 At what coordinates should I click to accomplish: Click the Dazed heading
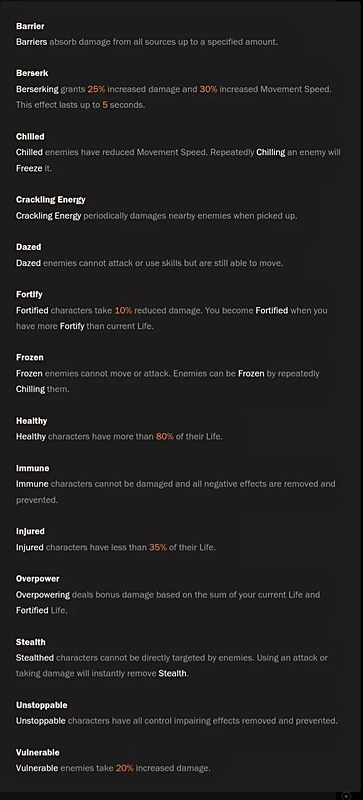pos(29,247)
